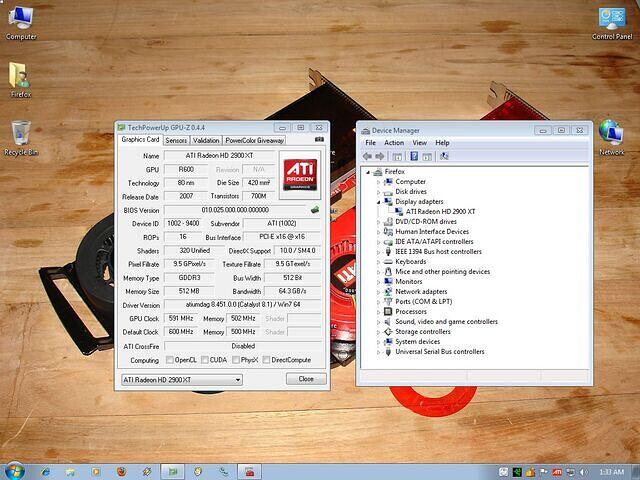Click the Close button in GPU-Z
Image resolution: width=640 pixels, height=480 pixels.
pos(306,379)
